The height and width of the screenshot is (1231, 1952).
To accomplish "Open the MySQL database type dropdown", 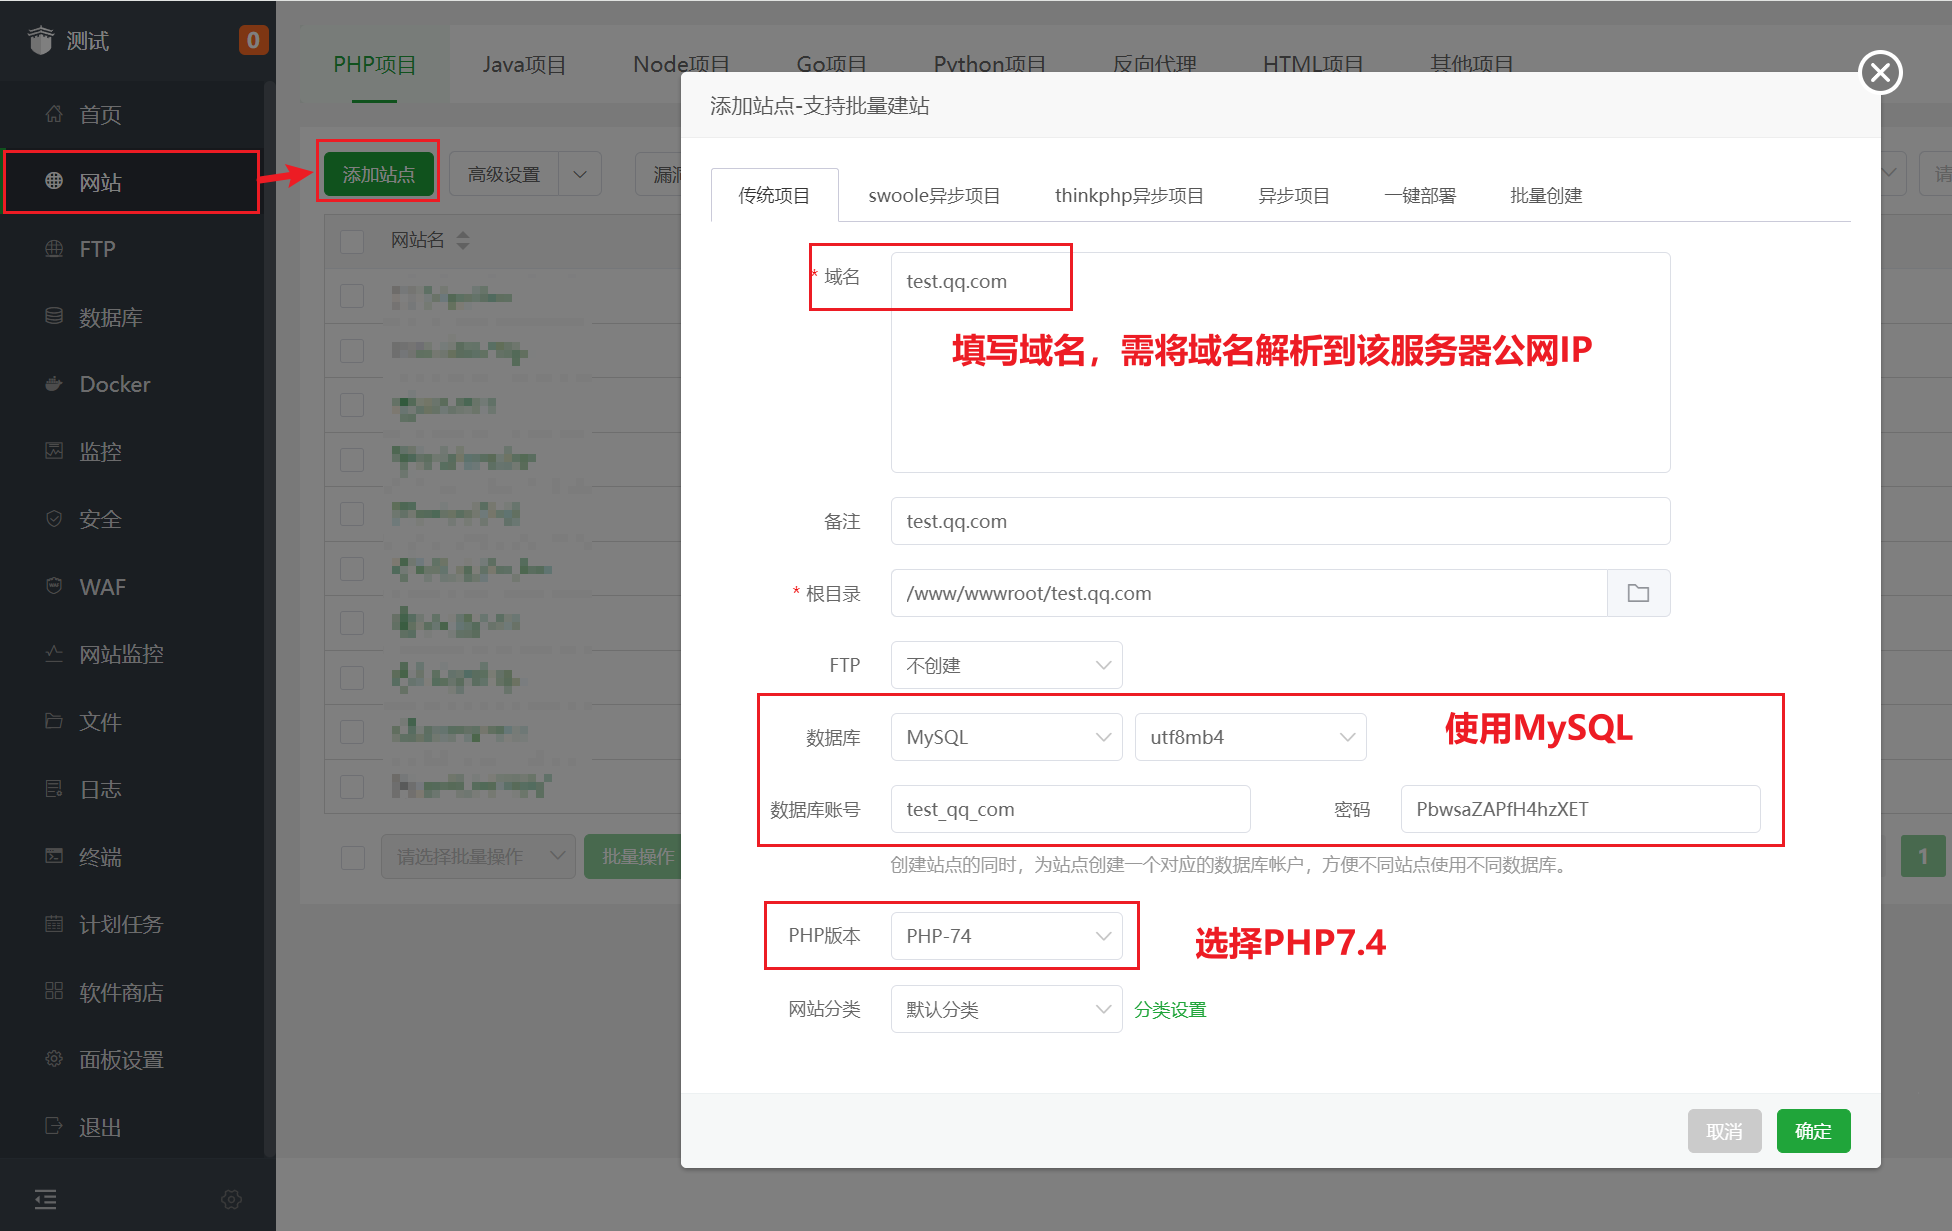I will point(1006,737).
